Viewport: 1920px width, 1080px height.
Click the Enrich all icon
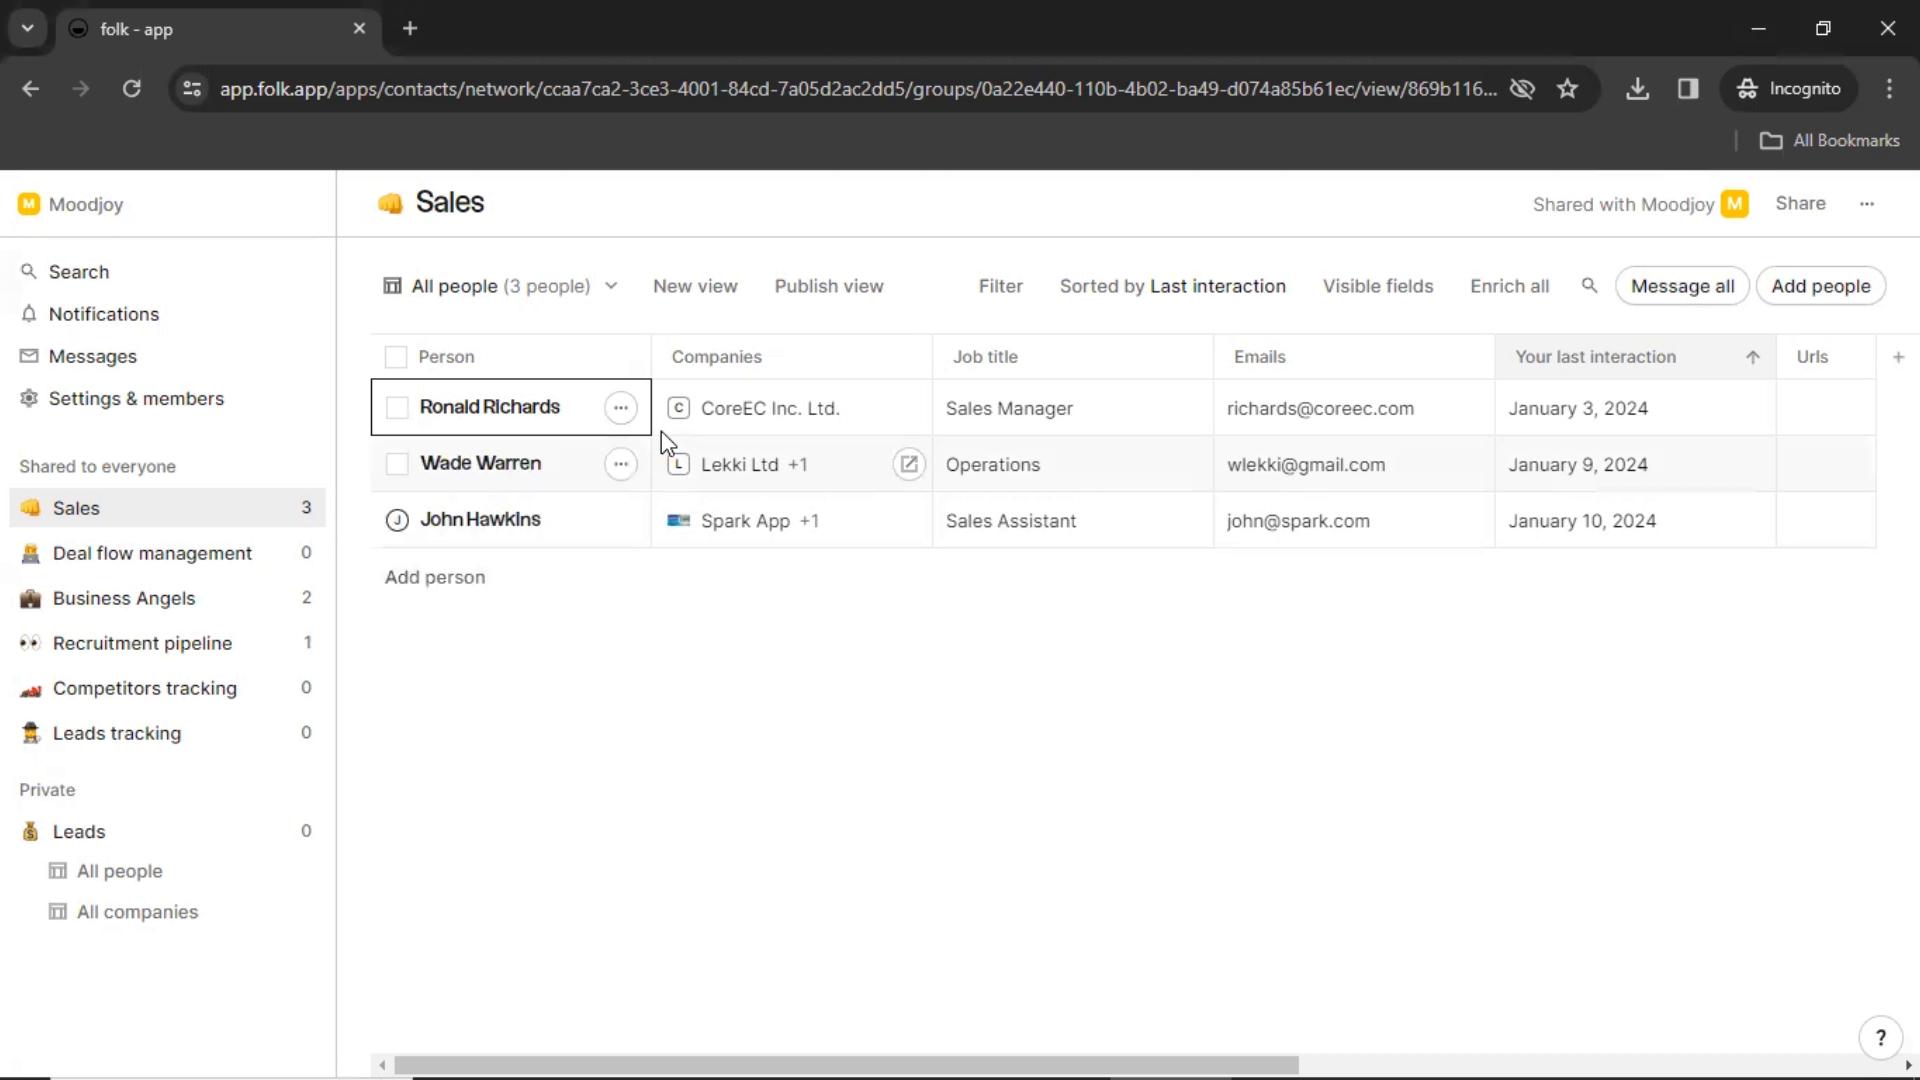(1509, 285)
